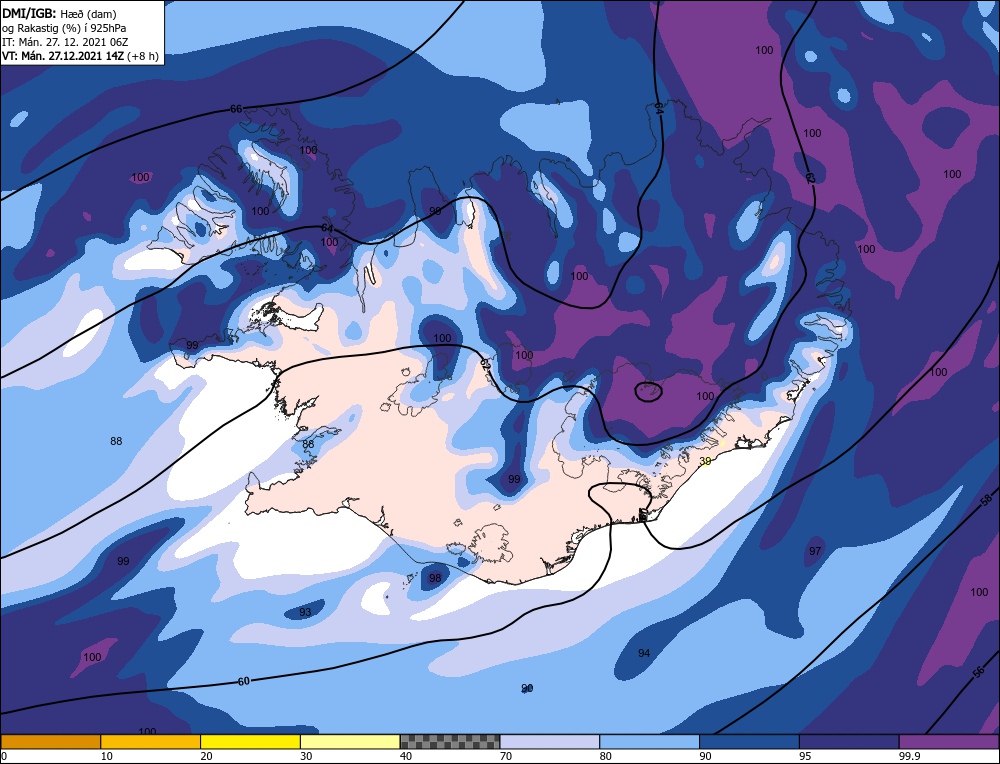Click the legend tick label '10'
The height and width of the screenshot is (764, 1000).
tap(107, 756)
